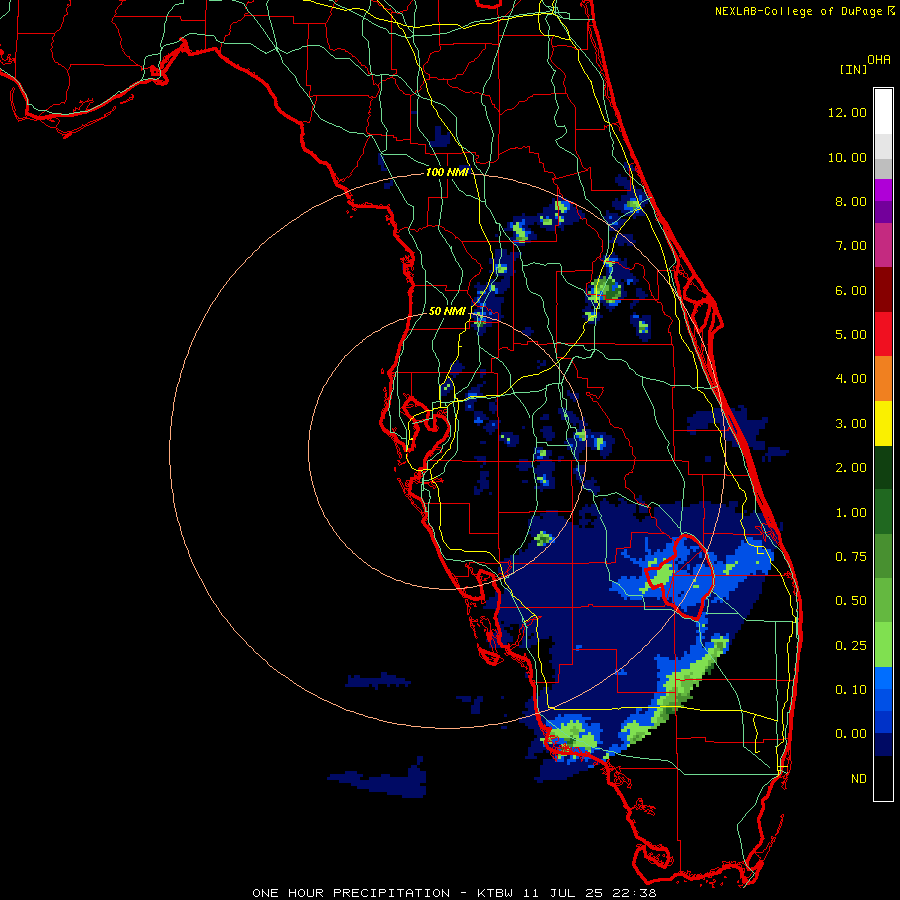900x900 pixels.
Task: Click the 0.10 legend value
Action: point(851,690)
